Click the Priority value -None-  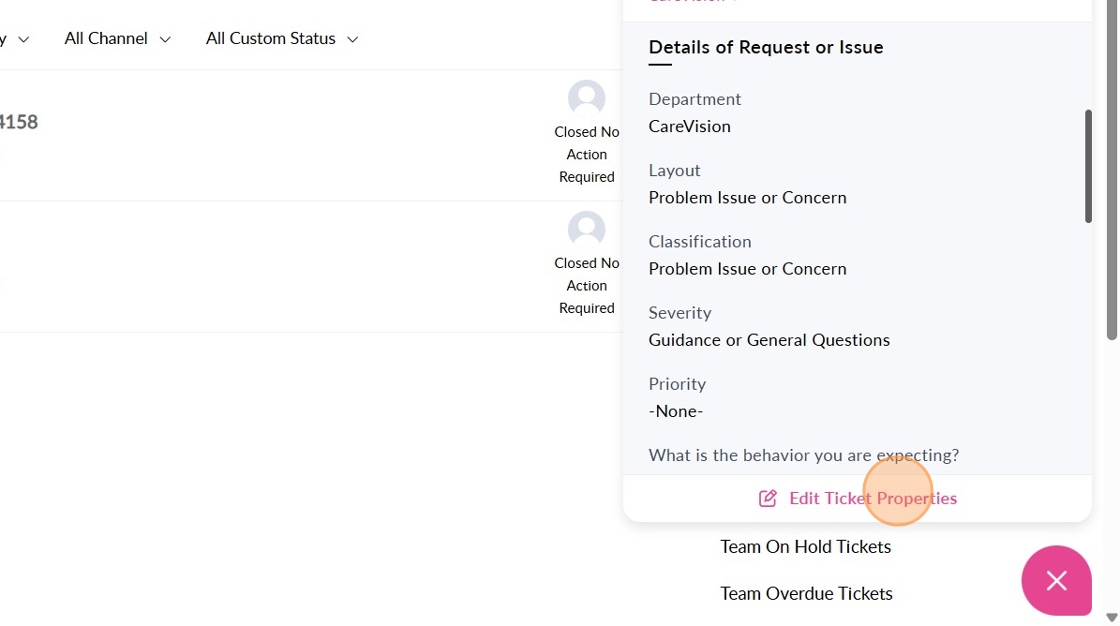pyautogui.click(x=676, y=411)
